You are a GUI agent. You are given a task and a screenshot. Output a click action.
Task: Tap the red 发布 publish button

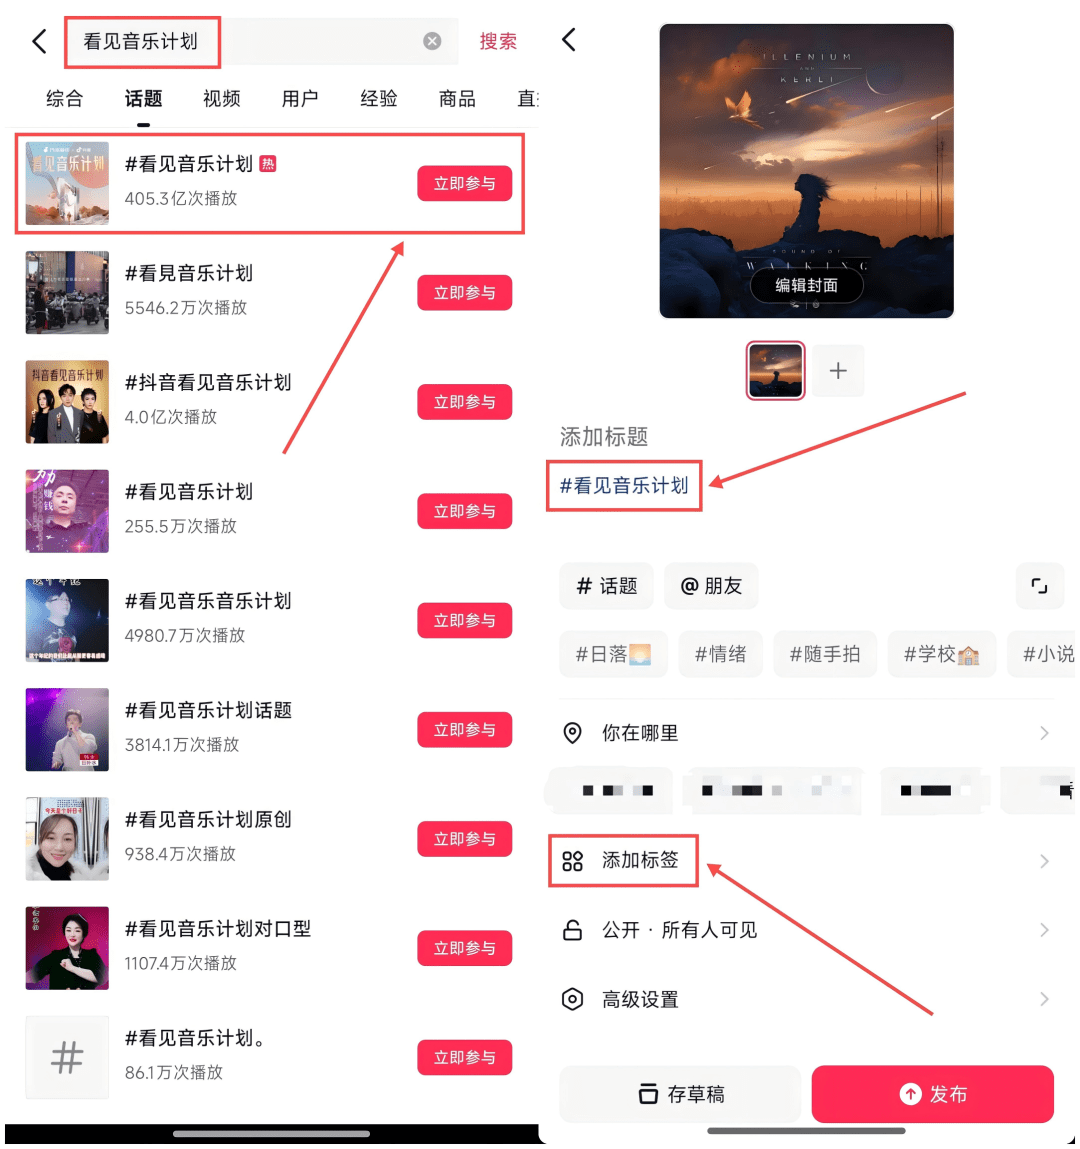coord(933,1093)
